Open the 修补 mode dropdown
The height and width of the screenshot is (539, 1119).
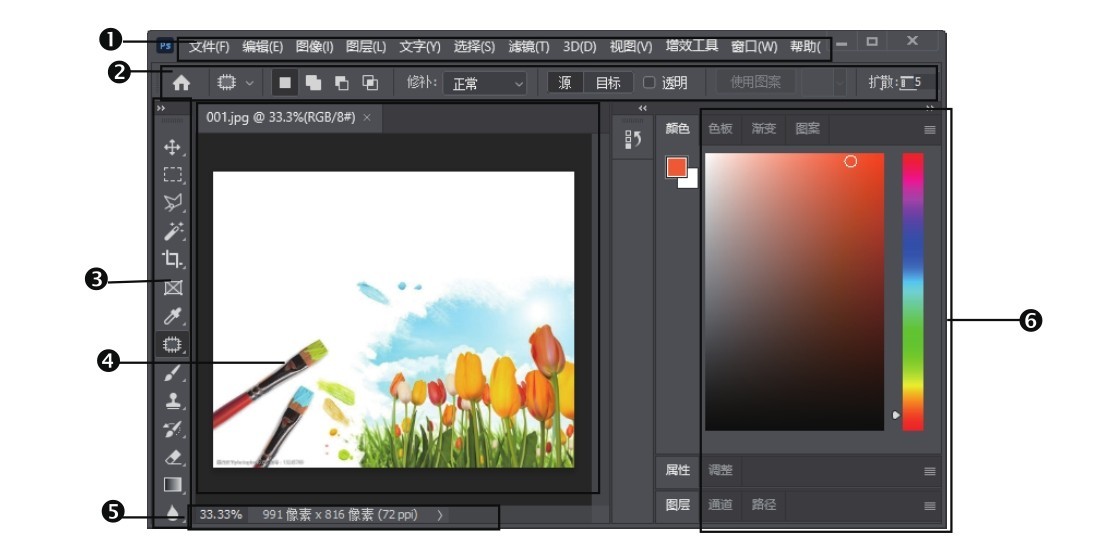(486, 84)
